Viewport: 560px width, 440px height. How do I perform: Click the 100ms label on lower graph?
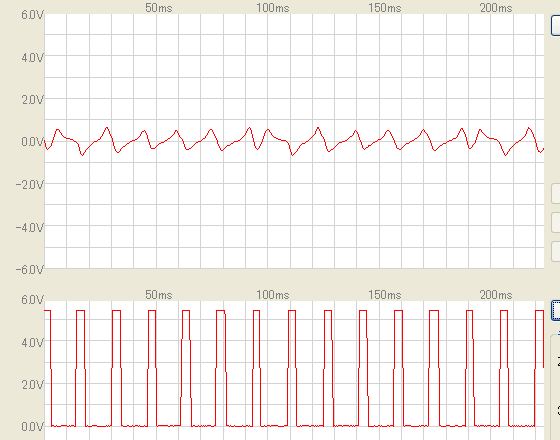coord(272,295)
